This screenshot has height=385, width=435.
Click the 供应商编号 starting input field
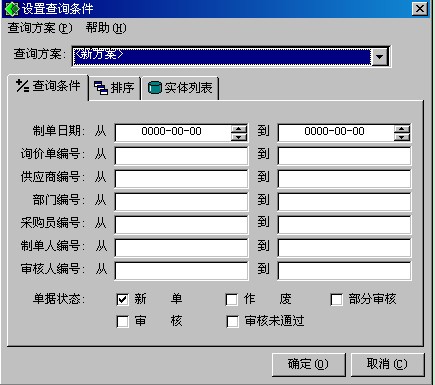(x=181, y=178)
